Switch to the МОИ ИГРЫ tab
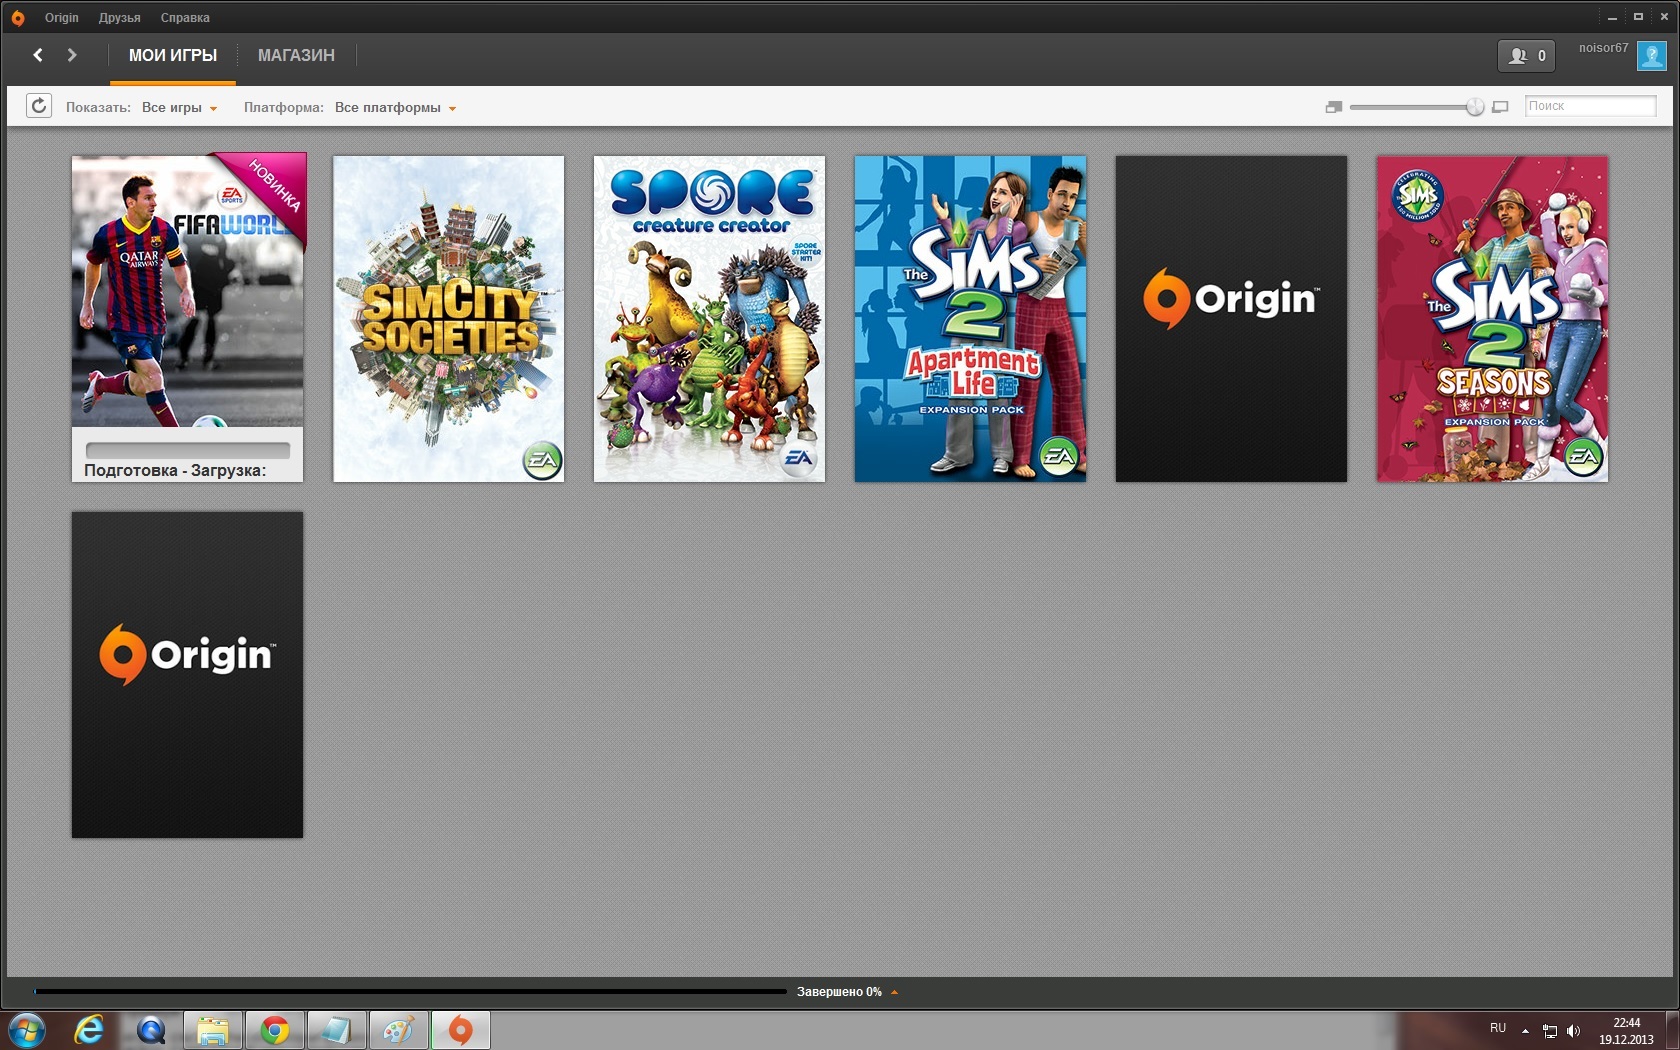1680x1050 pixels. (172, 56)
